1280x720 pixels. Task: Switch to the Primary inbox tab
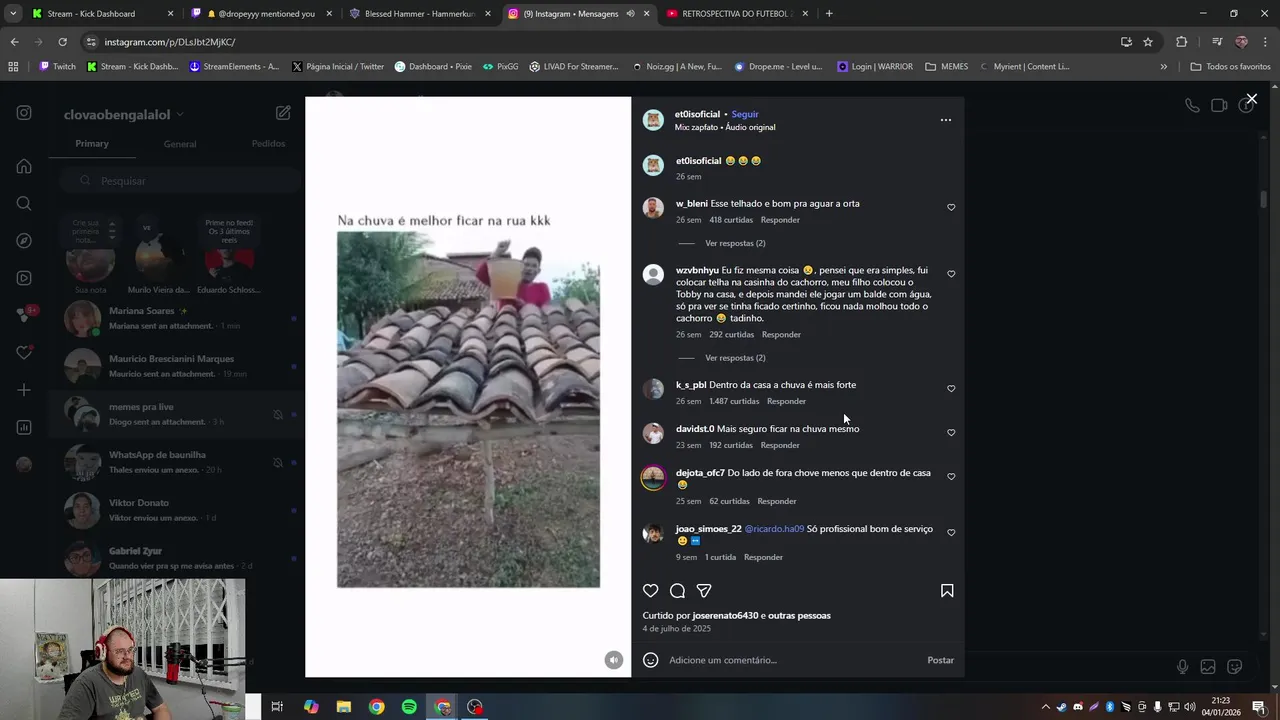coord(92,144)
